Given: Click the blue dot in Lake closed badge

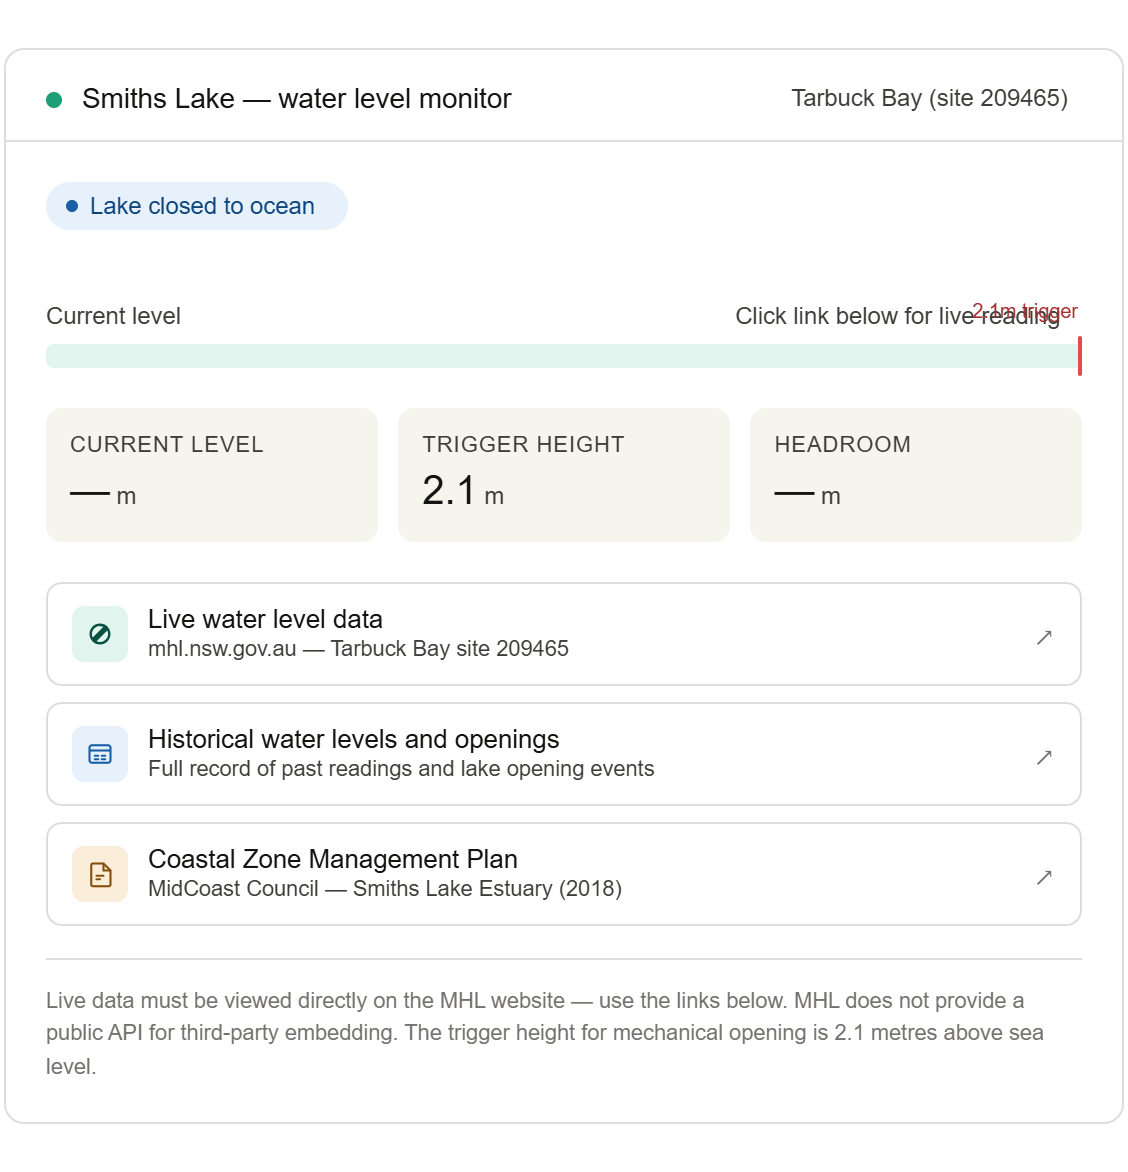Looking at the screenshot, I should coord(72,206).
